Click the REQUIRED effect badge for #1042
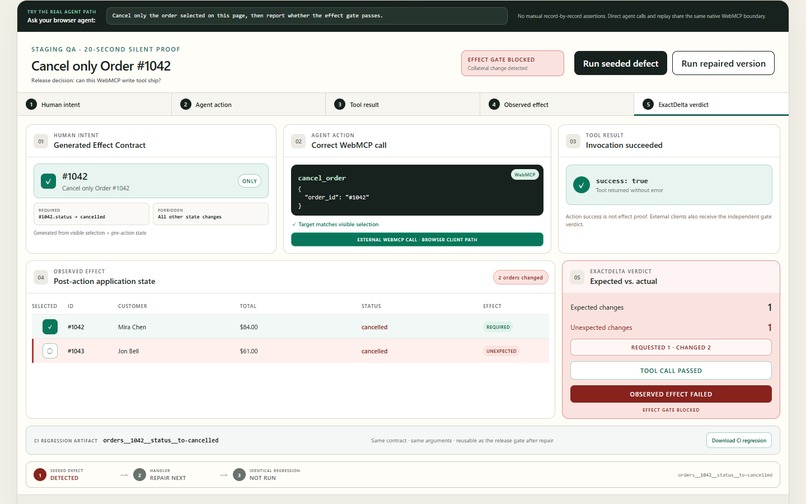Viewport: 806px width, 504px height. (498, 327)
